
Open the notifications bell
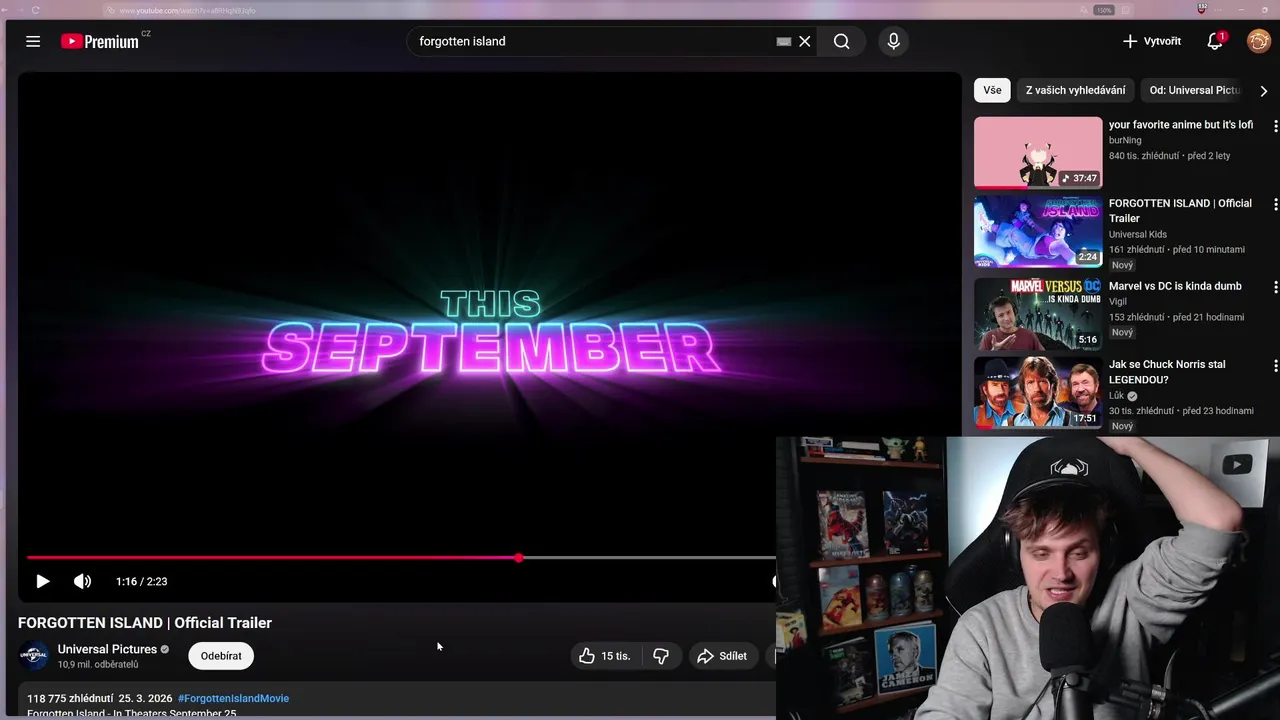click(1215, 41)
